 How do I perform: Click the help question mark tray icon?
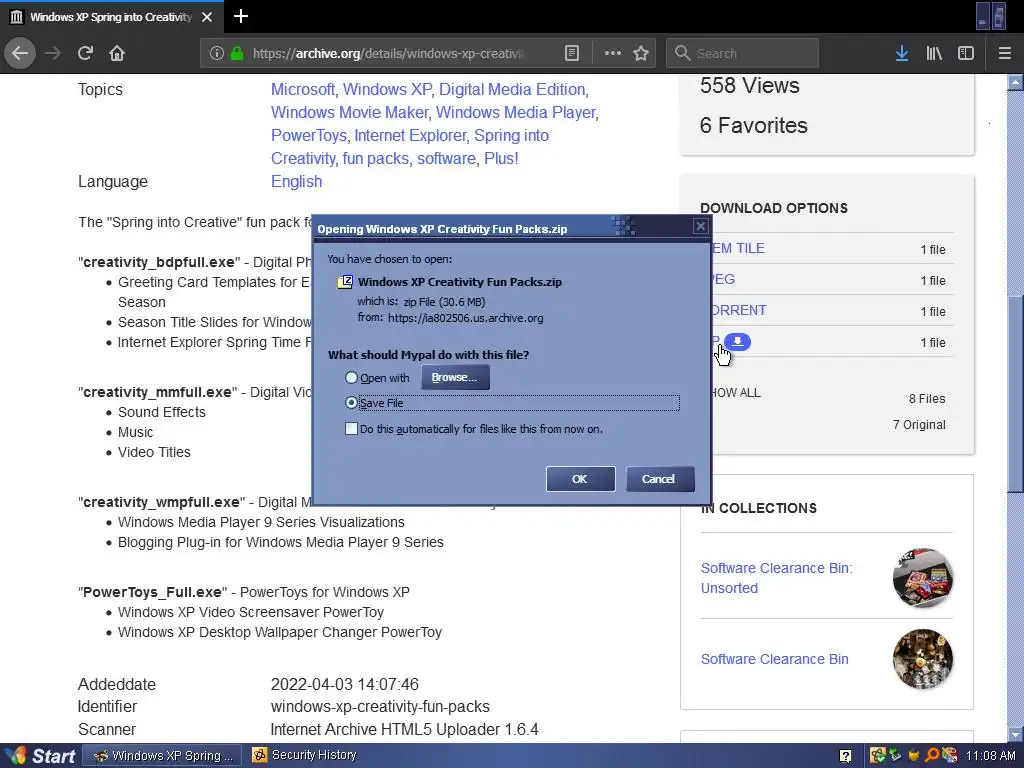(845, 756)
